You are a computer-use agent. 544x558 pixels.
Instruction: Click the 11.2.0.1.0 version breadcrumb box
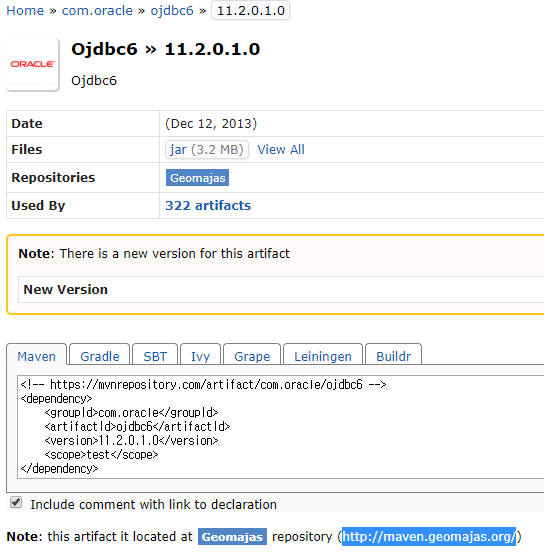point(250,11)
